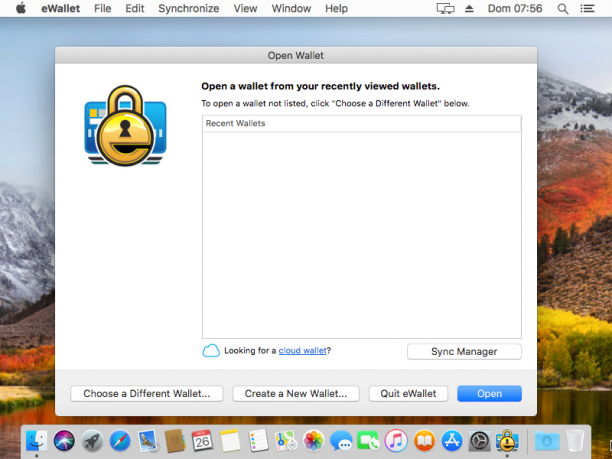Click the eWallet padlock logo in dialog
The width and height of the screenshot is (612, 459).
125,126
